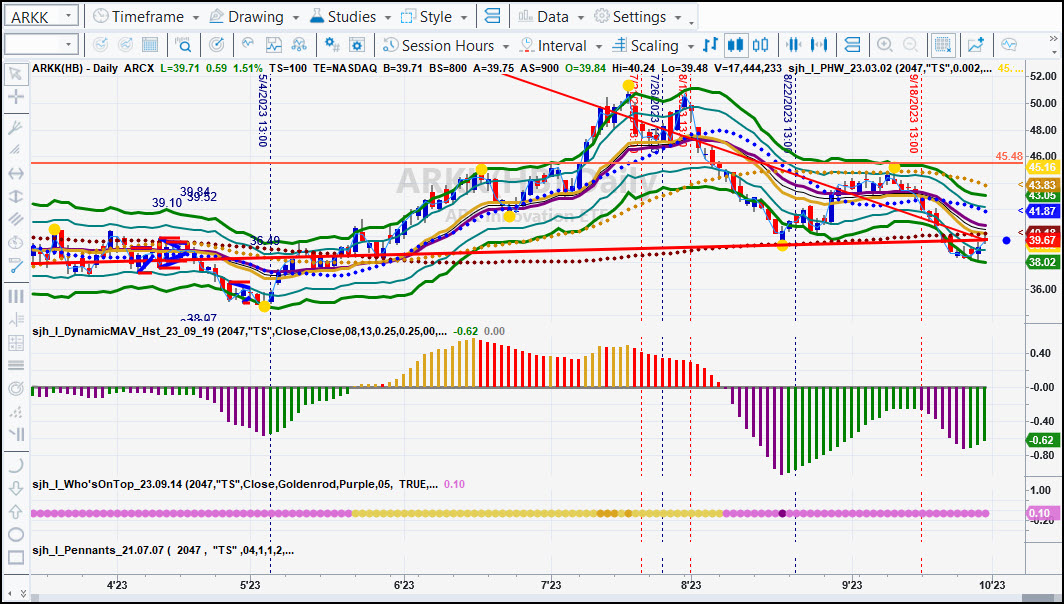Select the parallel lines channel tool
This screenshot has height=604, width=1064.
click(15, 219)
